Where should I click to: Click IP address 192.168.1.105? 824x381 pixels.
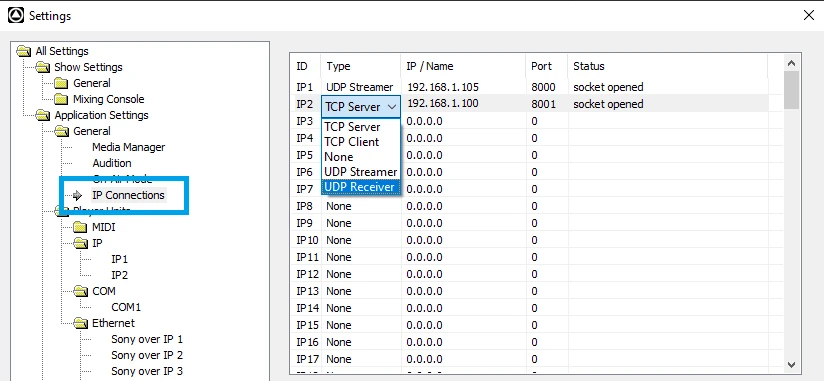443,87
